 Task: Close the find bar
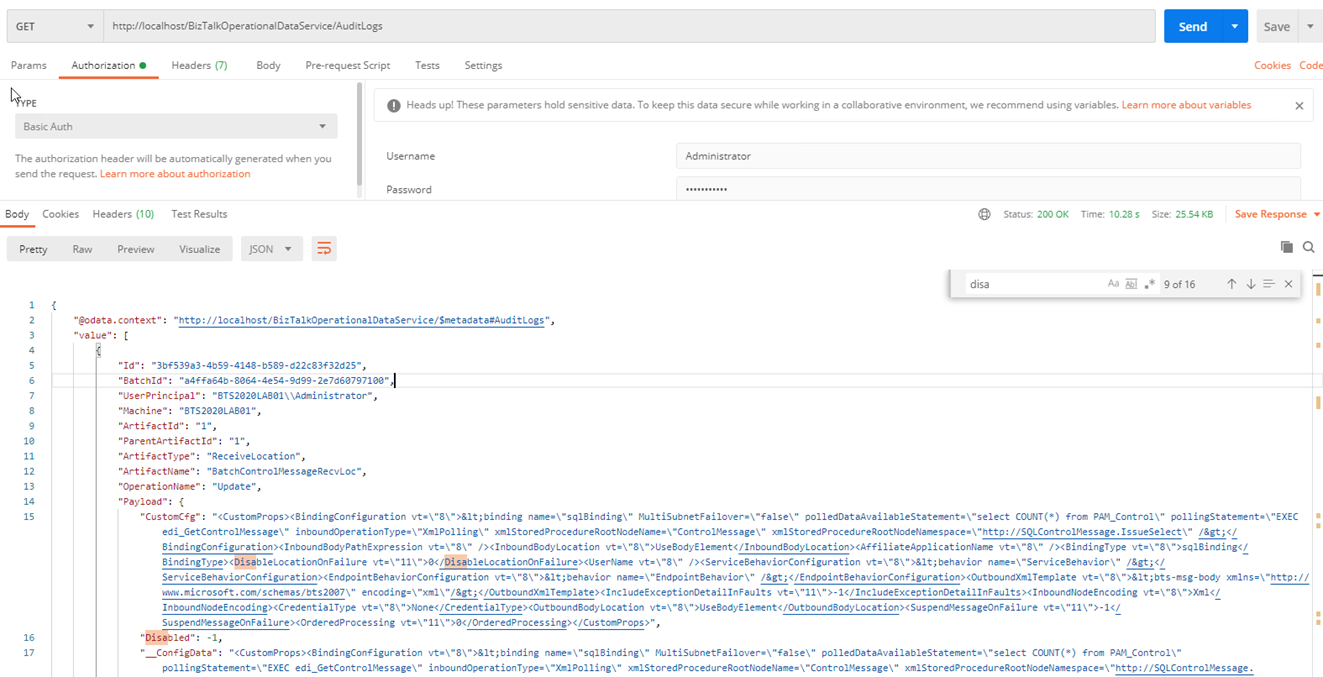tap(1288, 284)
